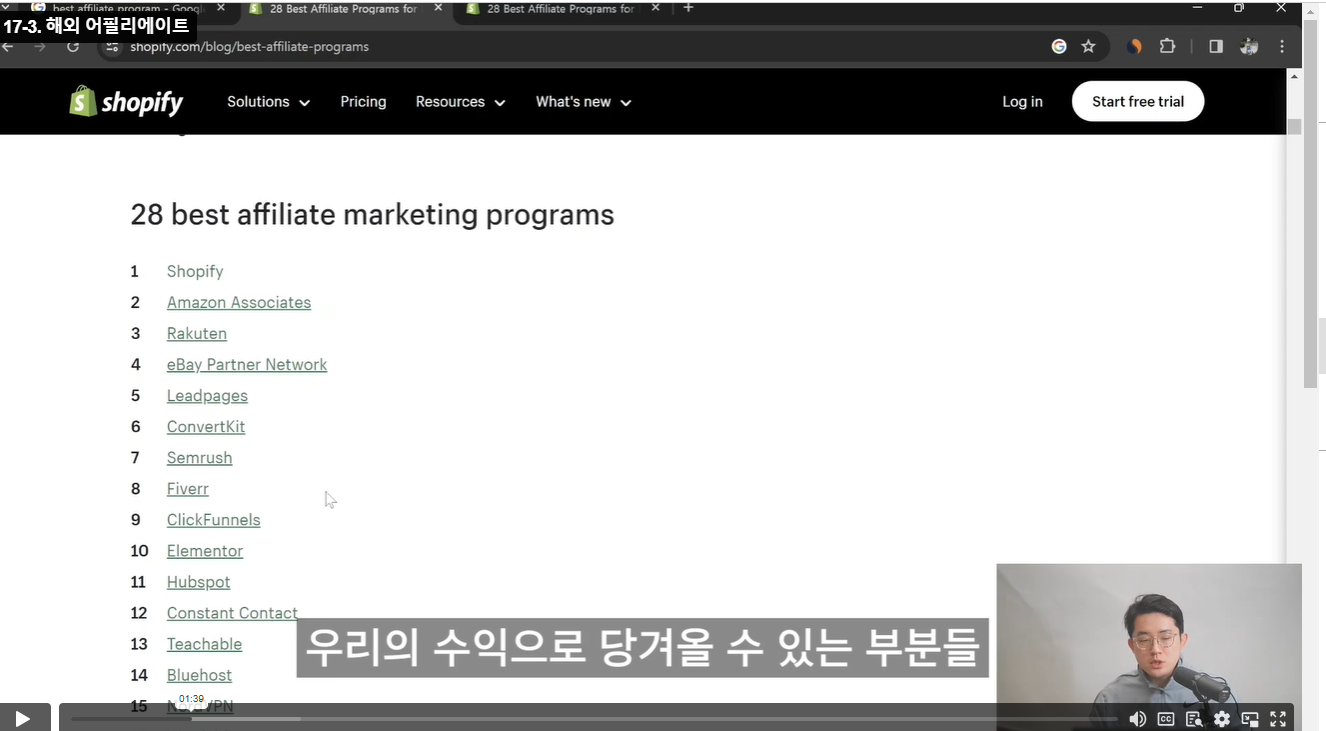Click the Start free trial button
1326x731 pixels.
coord(1137,102)
